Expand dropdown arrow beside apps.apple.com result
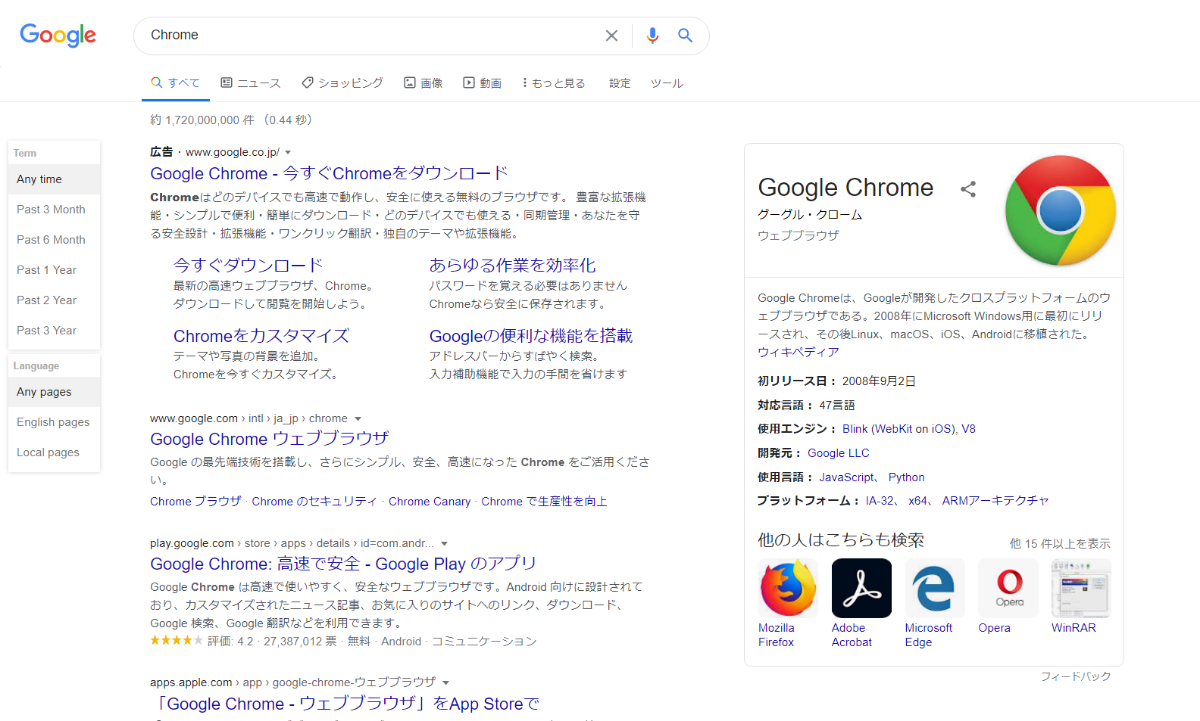 (x=447, y=682)
